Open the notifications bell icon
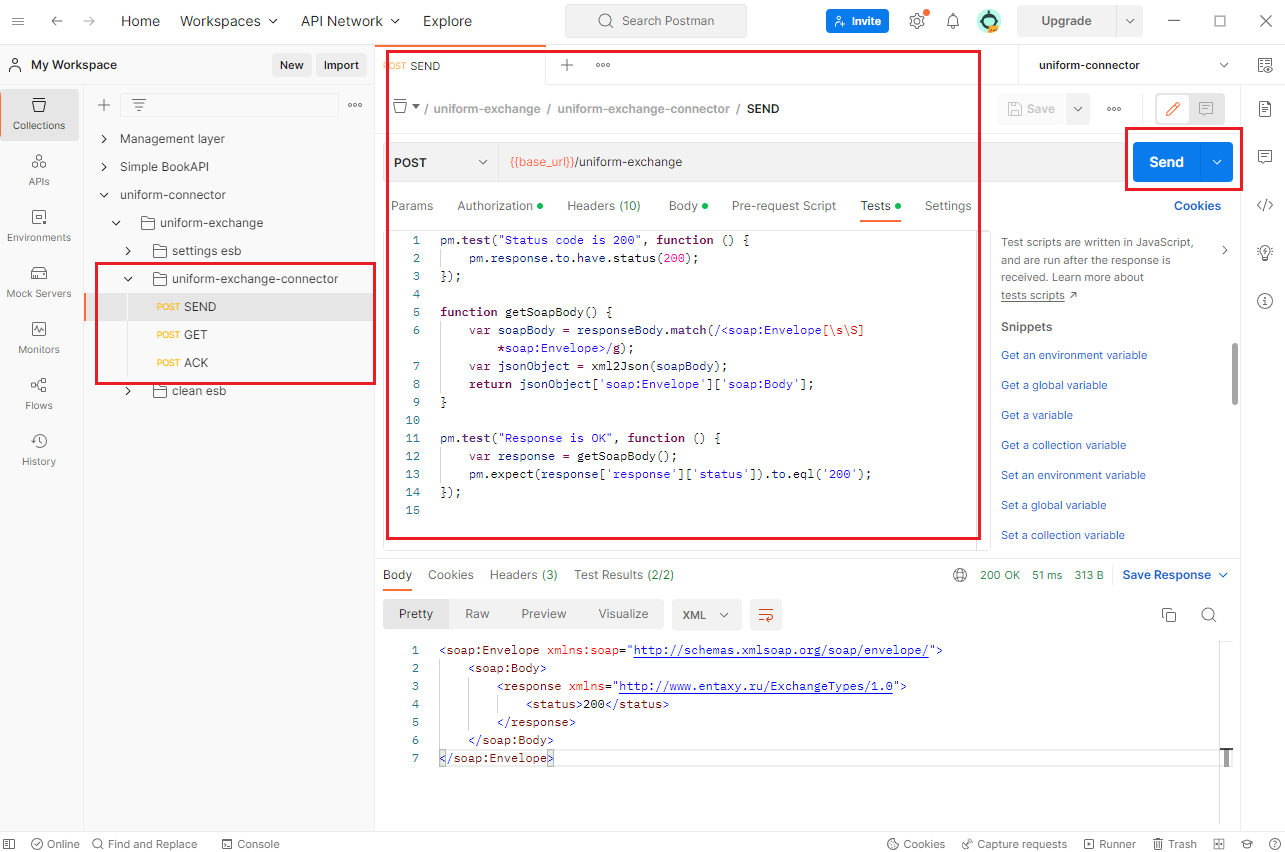 point(953,21)
